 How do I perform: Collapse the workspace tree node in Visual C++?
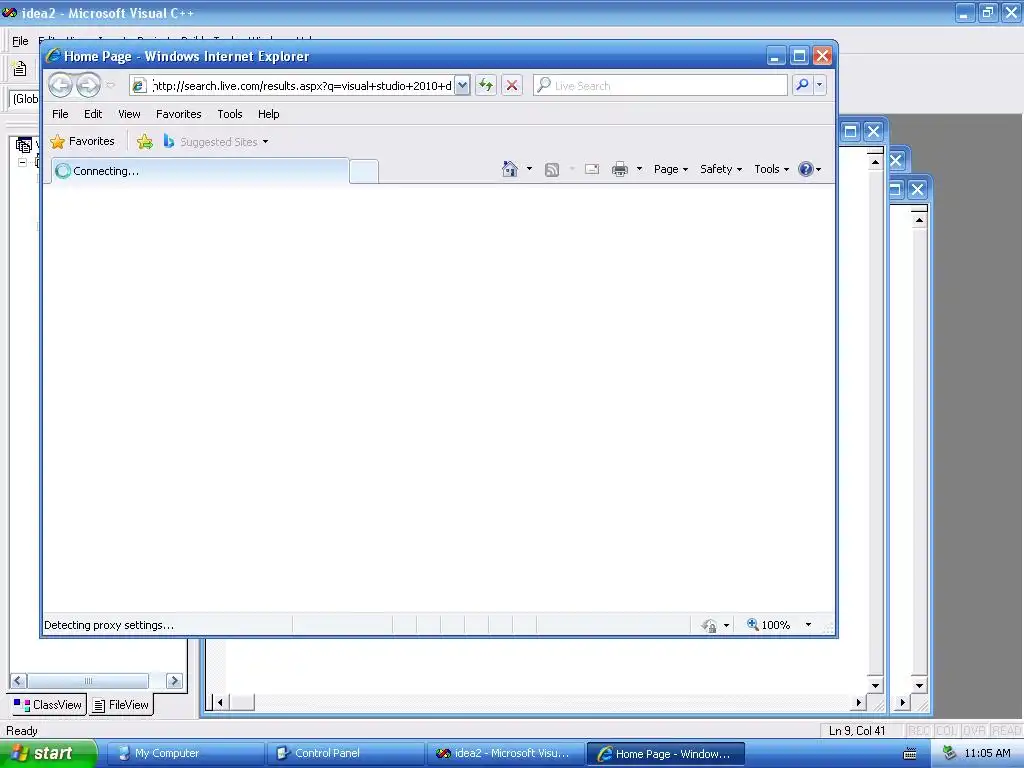click(x=22, y=162)
